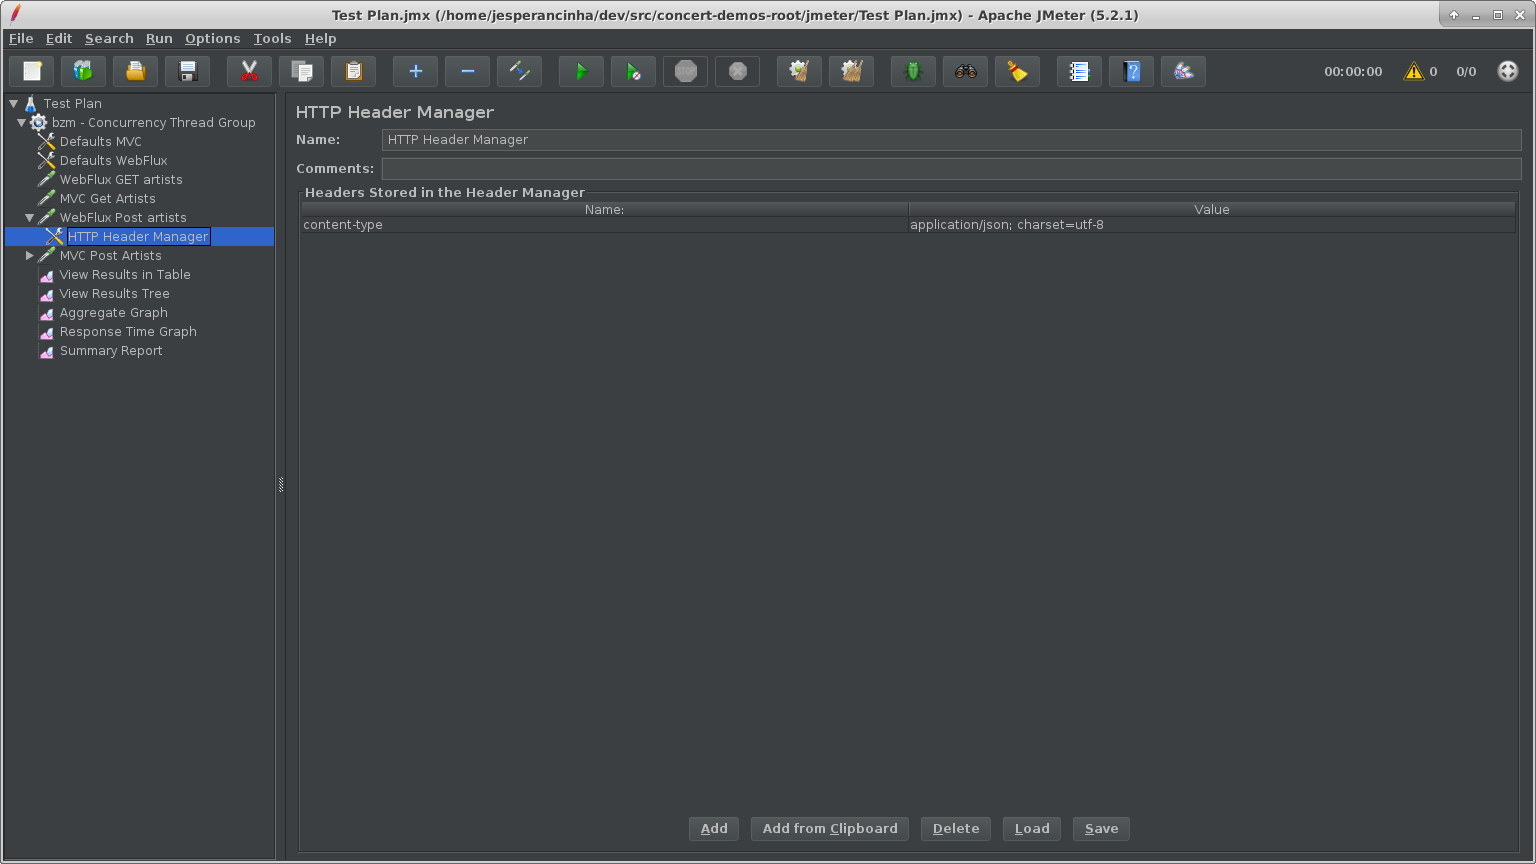The width and height of the screenshot is (1536, 864).
Task: Select View Results in Table listener
Action: pos(124,274)
